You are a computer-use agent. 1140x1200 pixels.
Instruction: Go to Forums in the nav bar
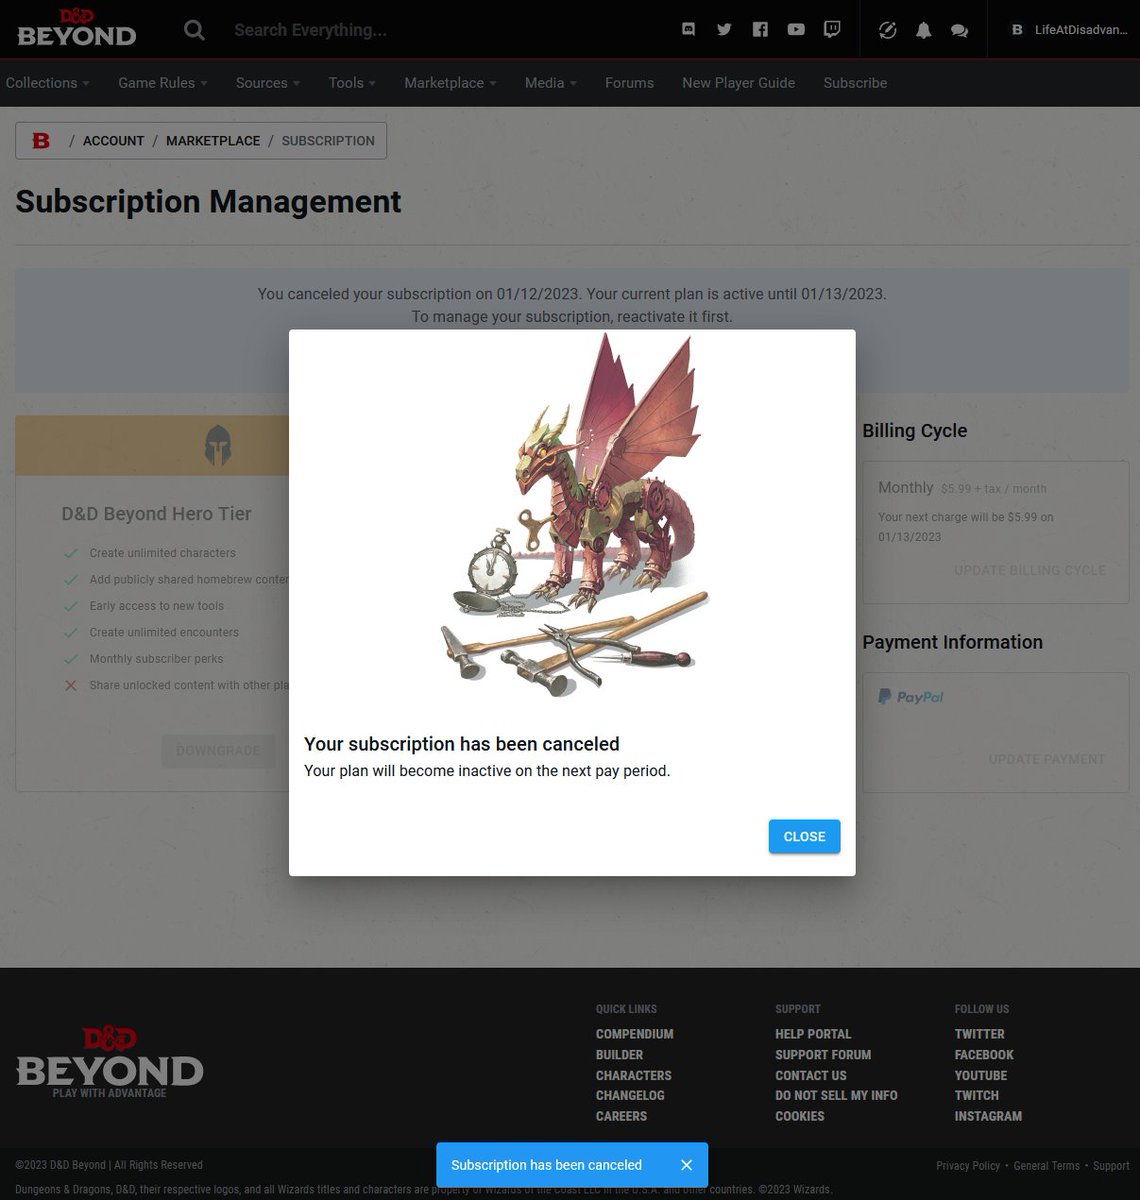click(x=629, y=83)
